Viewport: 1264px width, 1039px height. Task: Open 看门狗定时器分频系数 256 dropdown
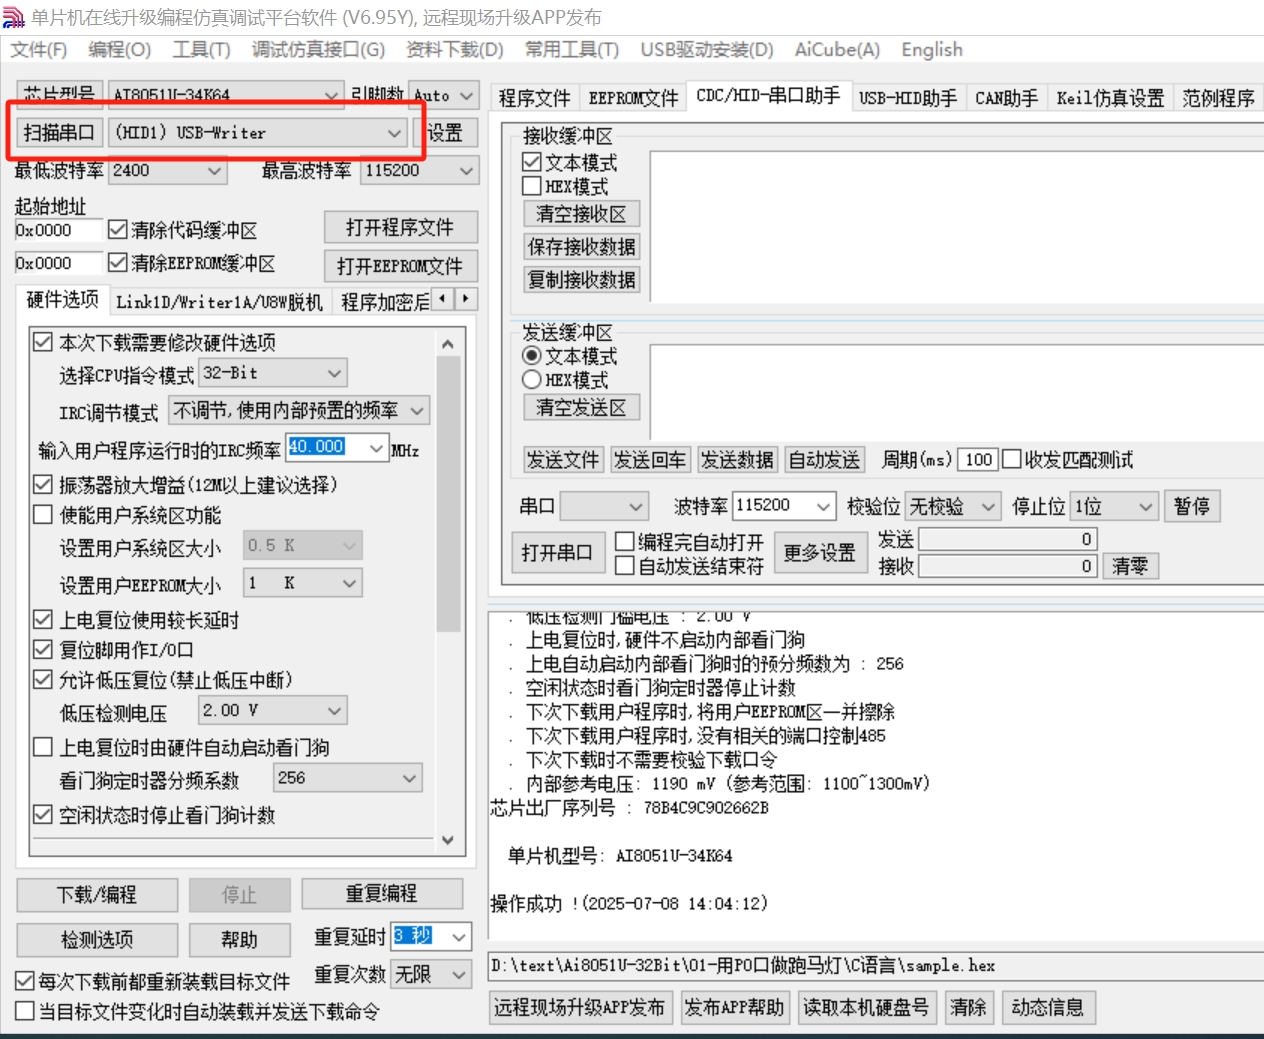point(348,778)
